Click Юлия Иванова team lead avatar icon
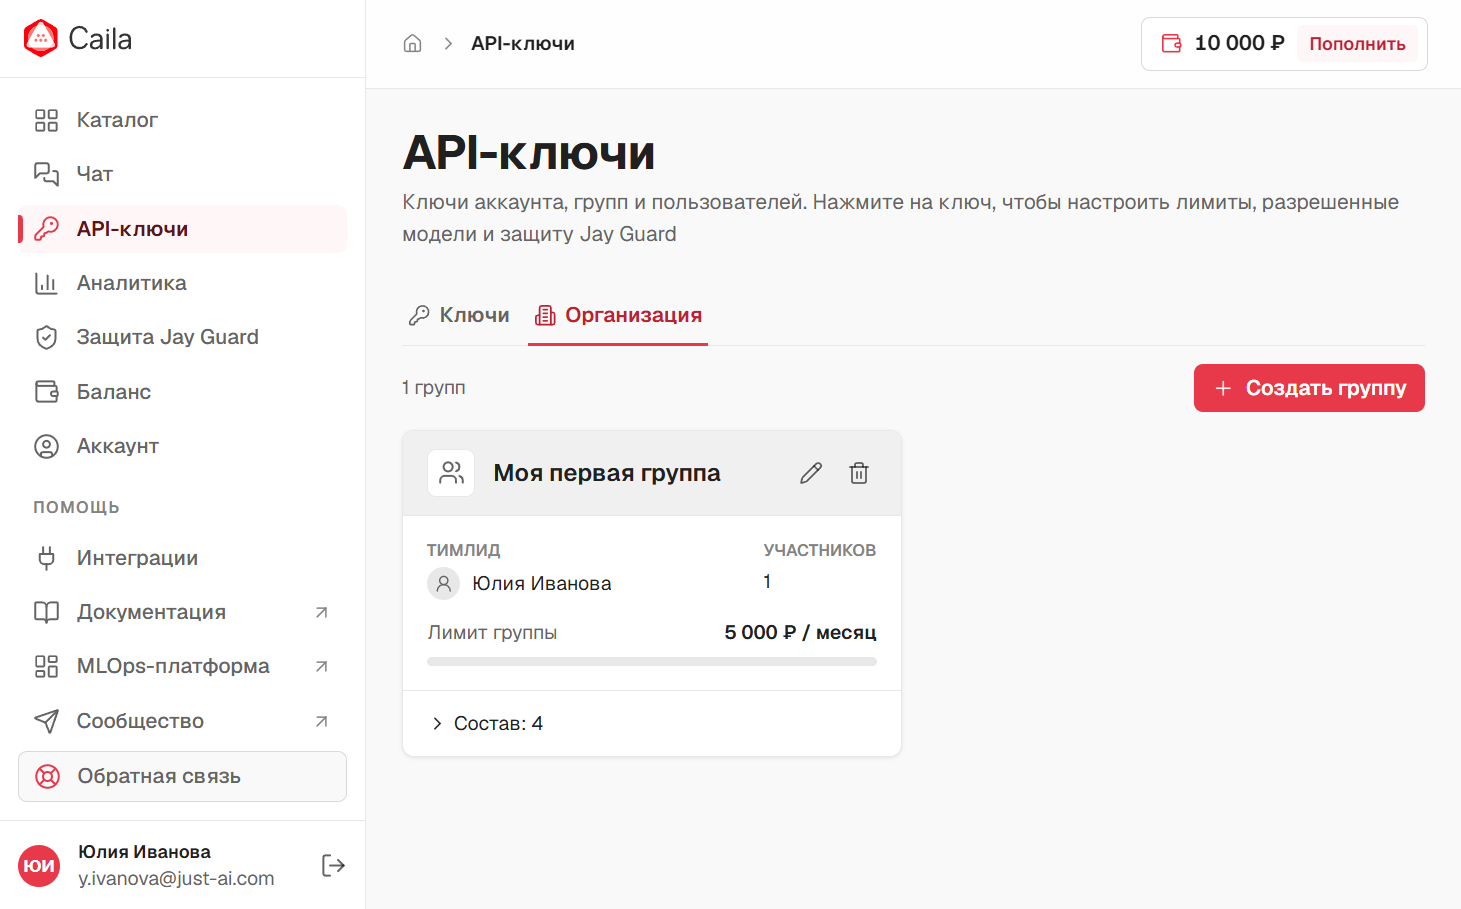1461x909 pixels. (x=443, y=583)
